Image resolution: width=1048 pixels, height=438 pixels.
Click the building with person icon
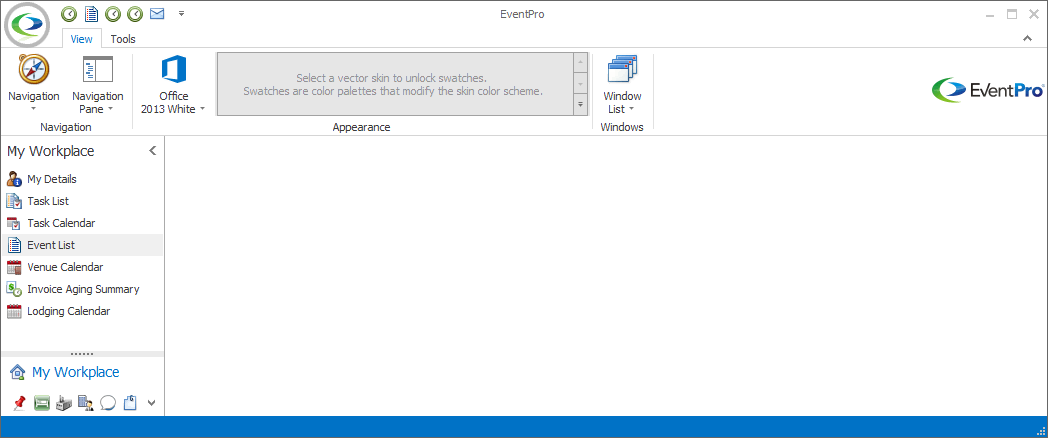click(86, 403)
